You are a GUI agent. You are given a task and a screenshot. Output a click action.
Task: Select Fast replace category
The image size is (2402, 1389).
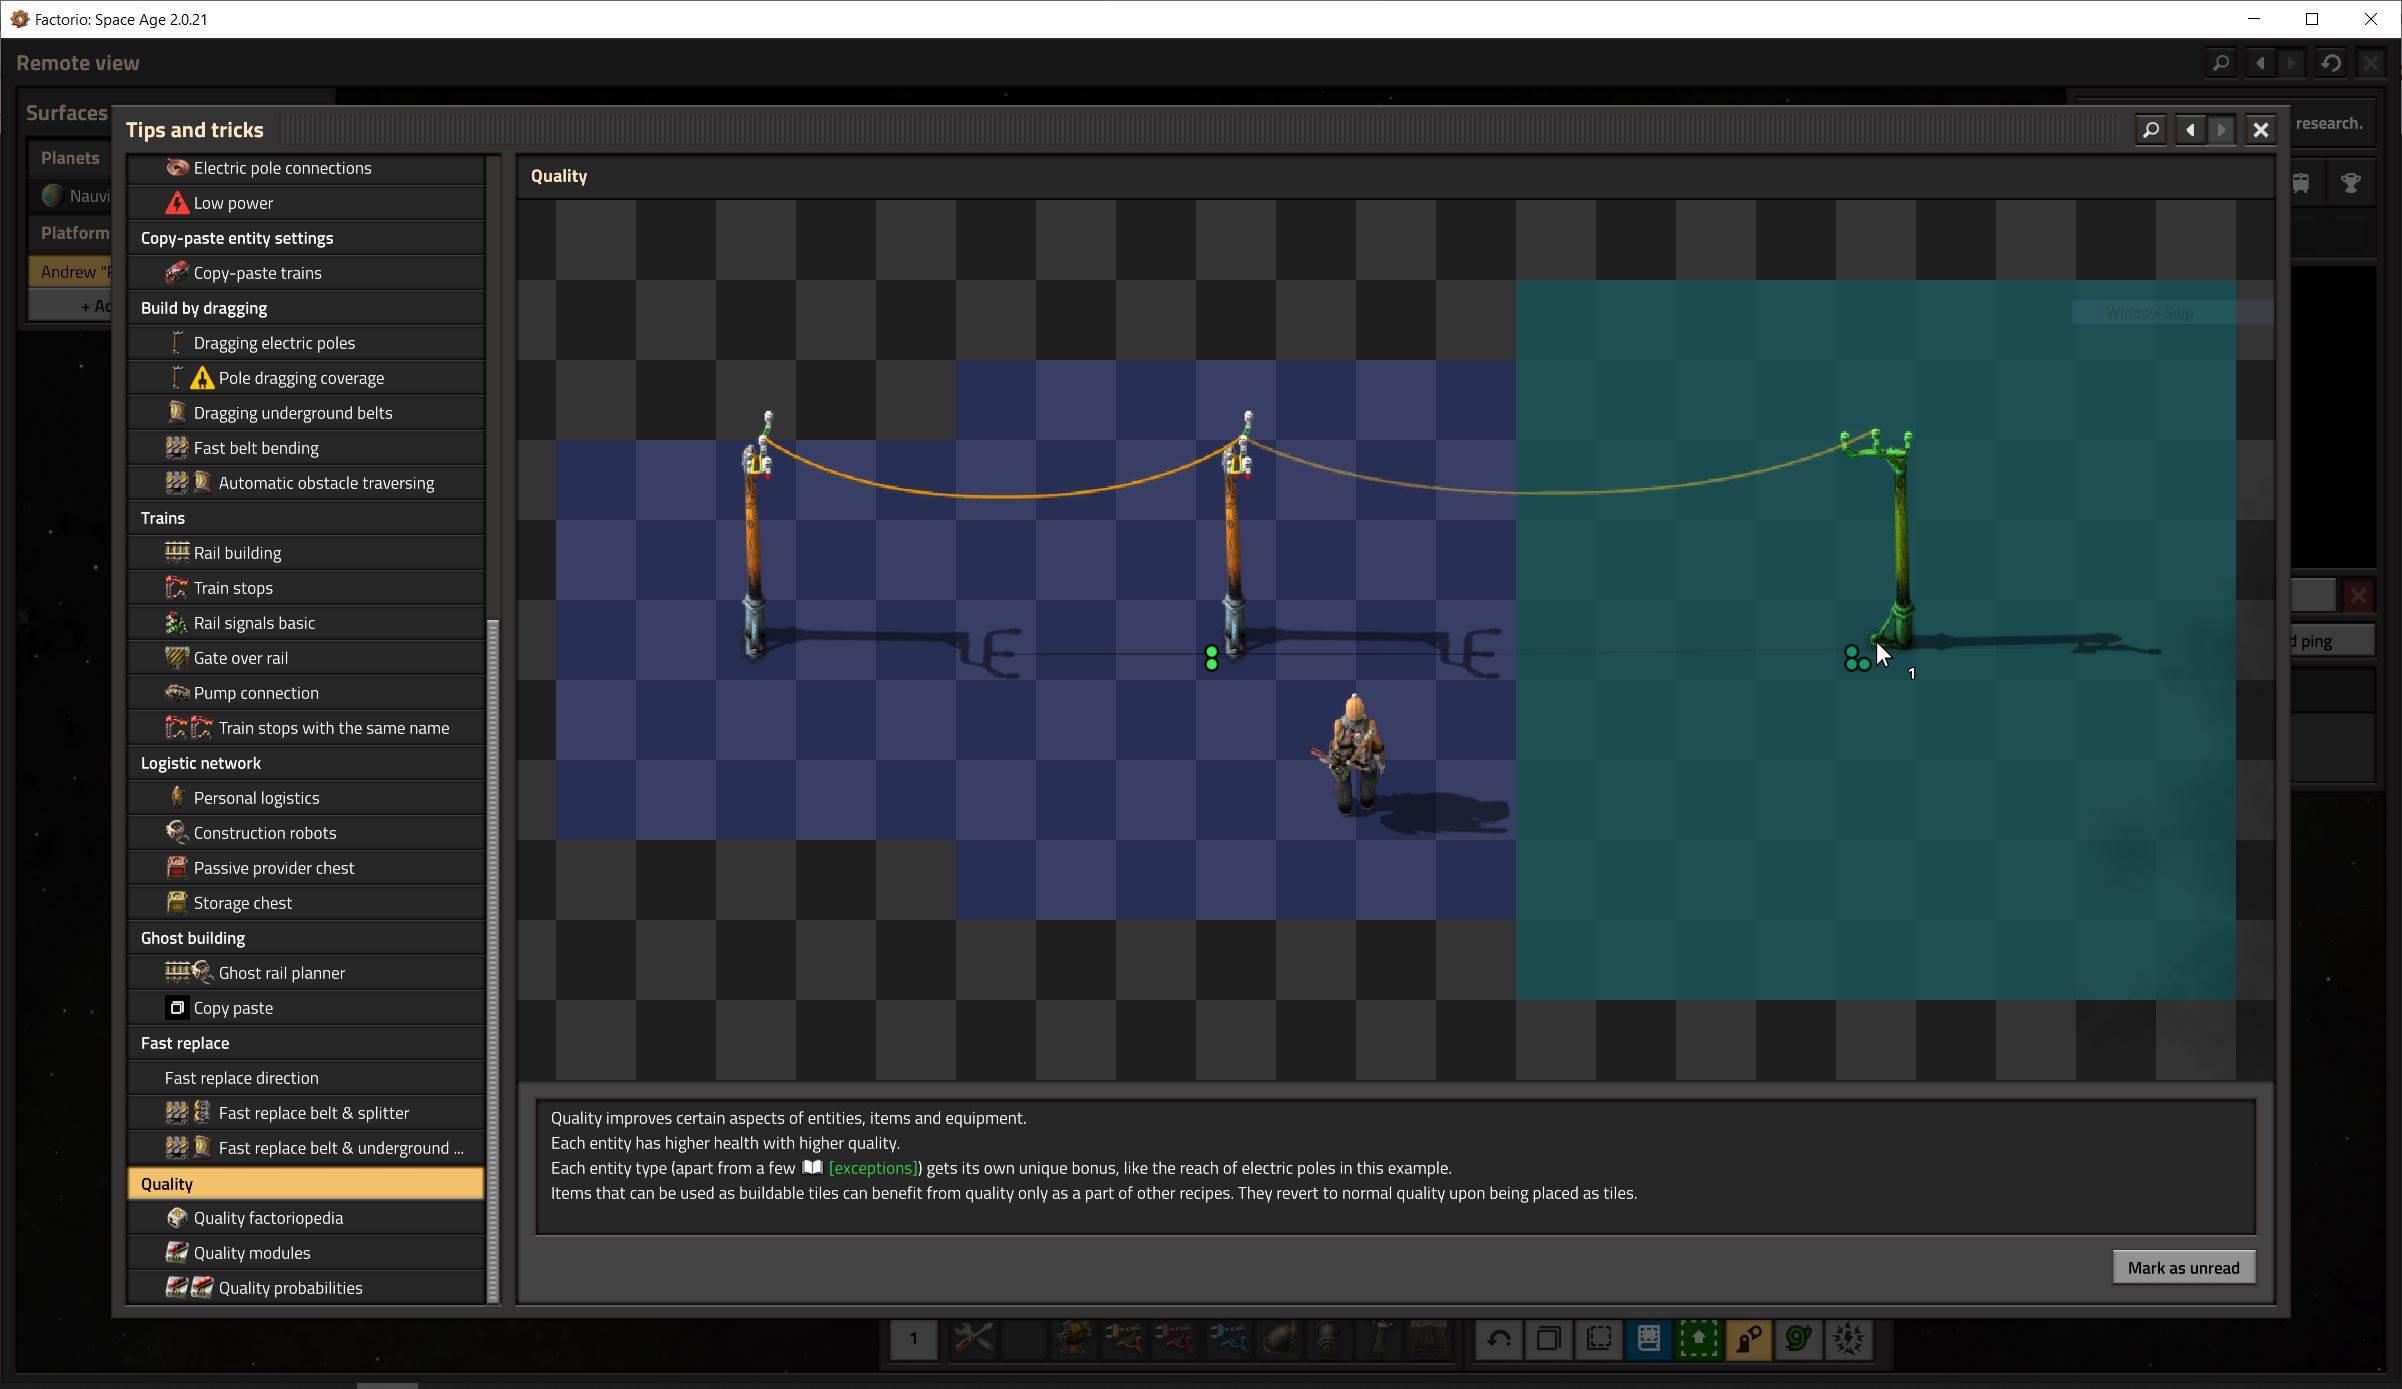[306, 1043]
